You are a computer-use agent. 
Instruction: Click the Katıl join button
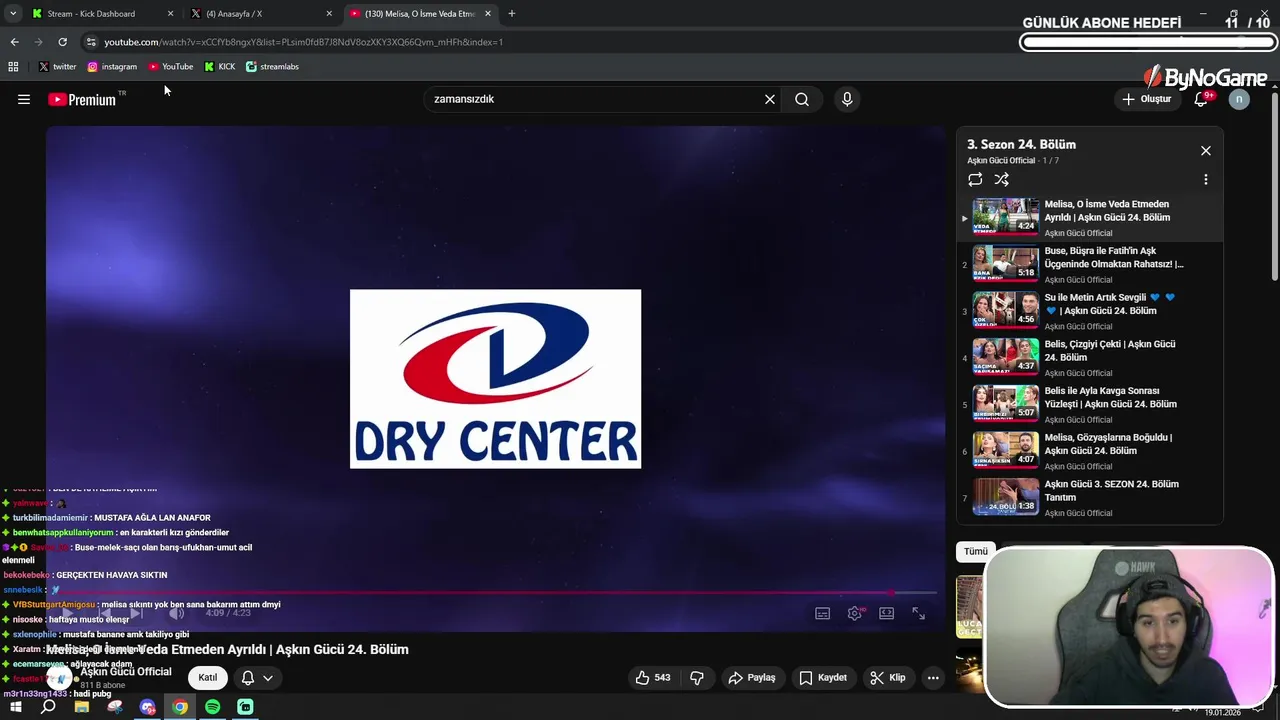click(x=208, y=678)
